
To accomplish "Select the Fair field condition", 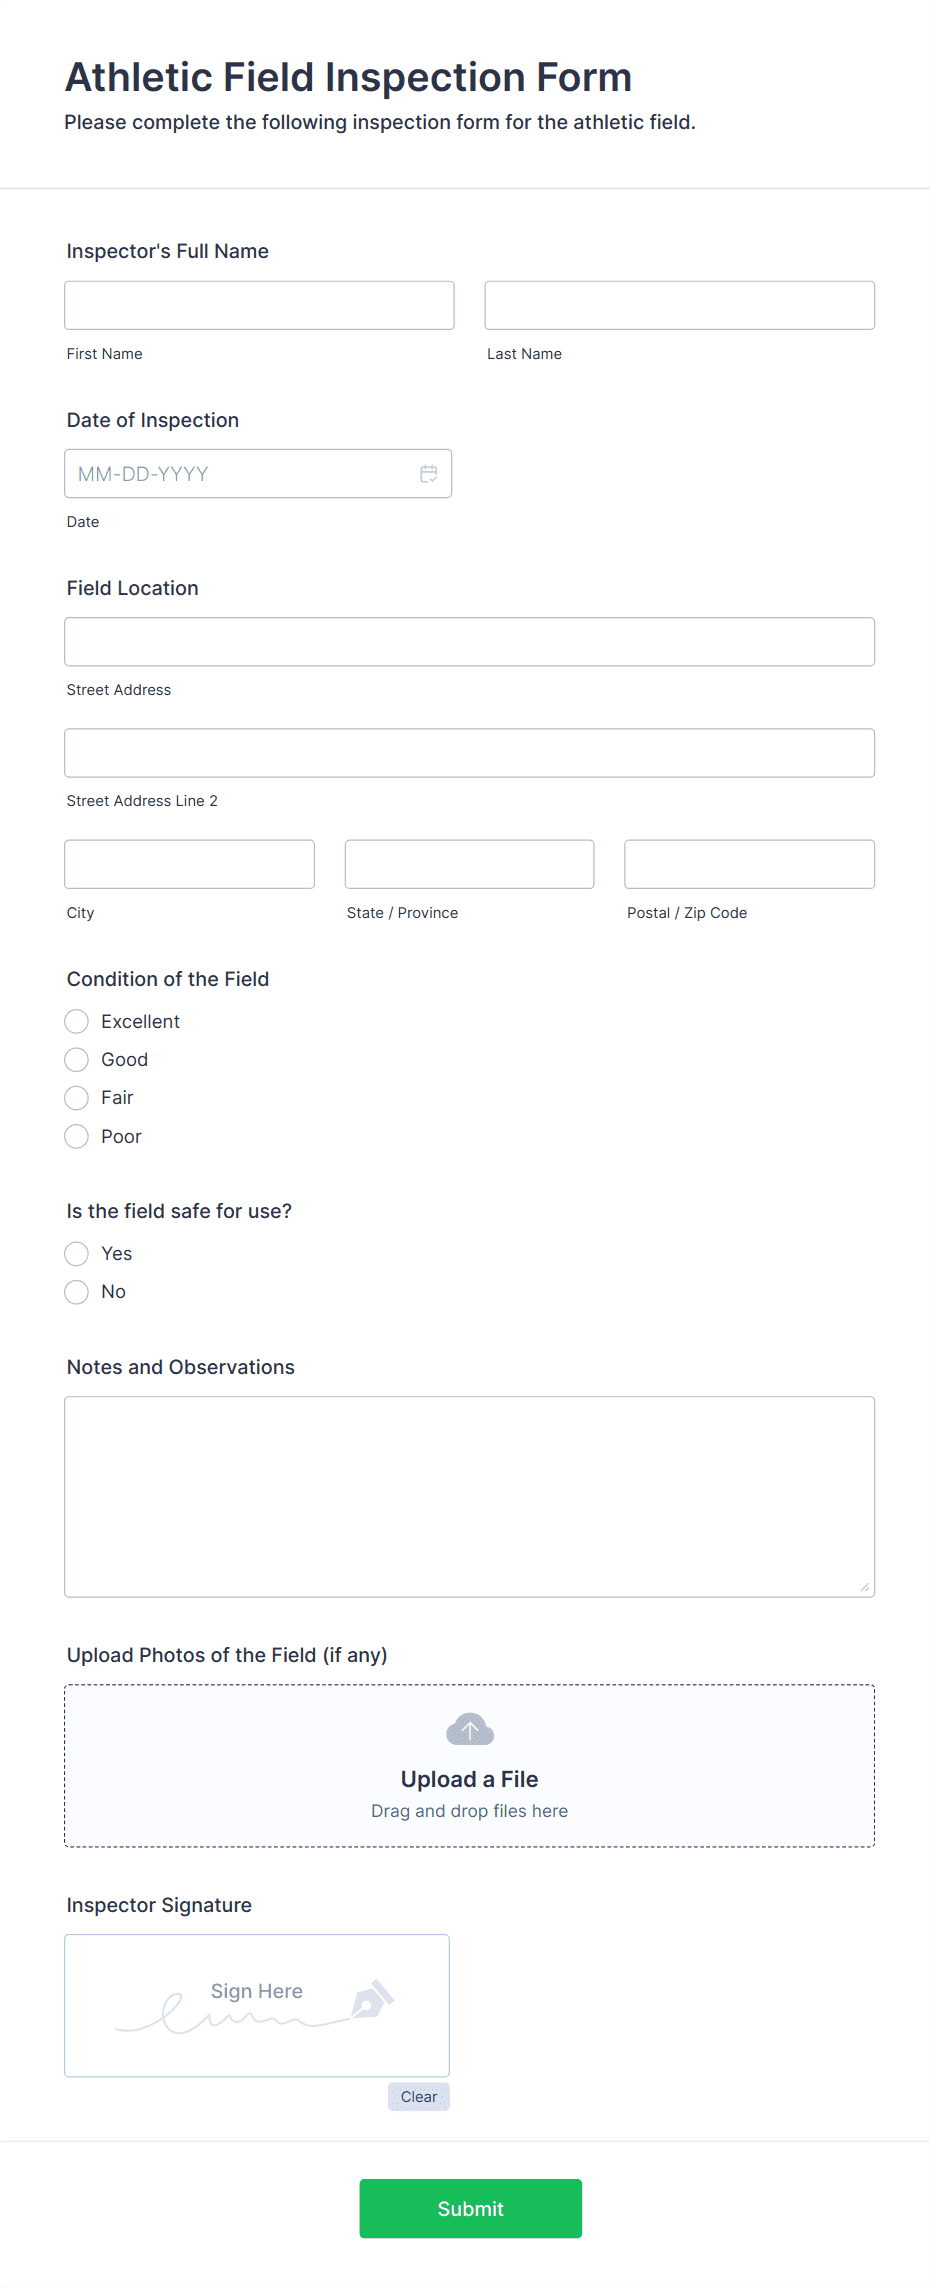I will 76,1097.
